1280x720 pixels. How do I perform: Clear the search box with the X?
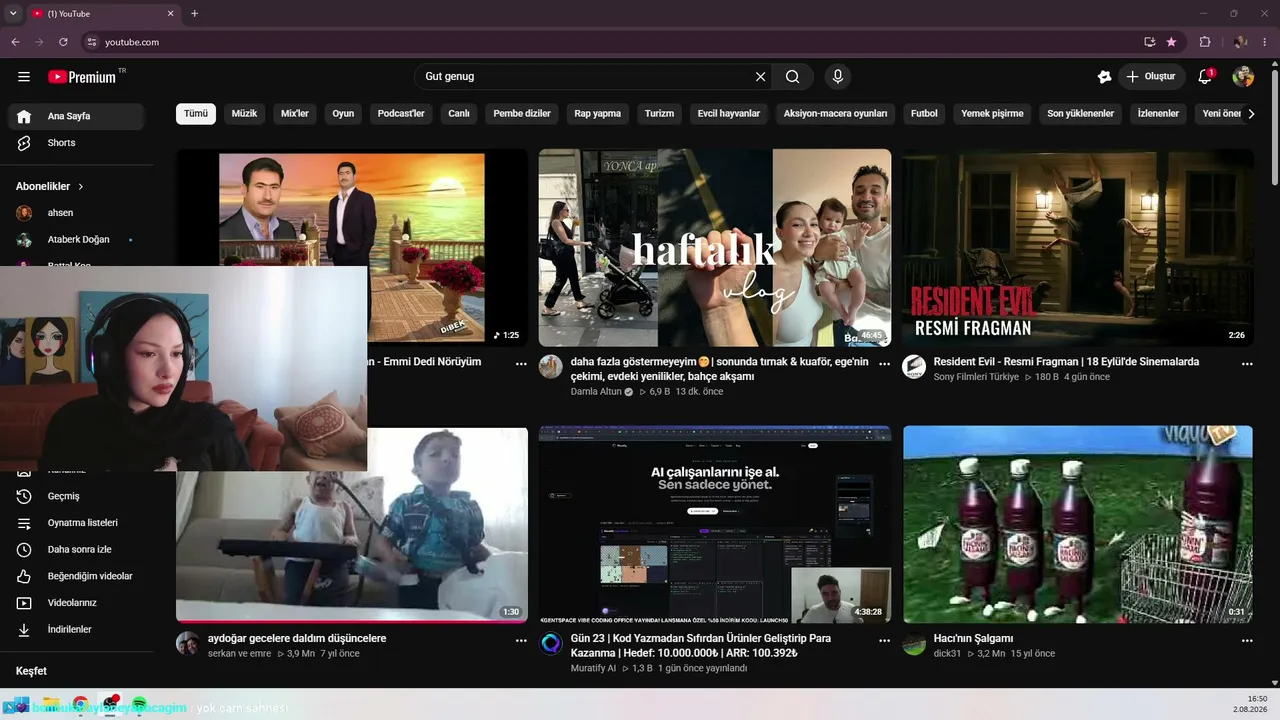(760, 77)
